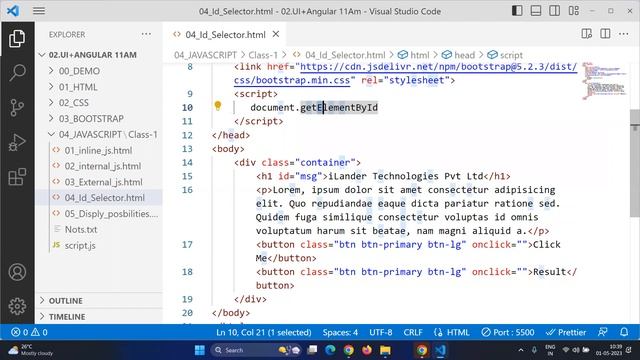Click Go Live Port 5500 status item
This screenshot has height=360, width=640.
(x=508, y=332)
